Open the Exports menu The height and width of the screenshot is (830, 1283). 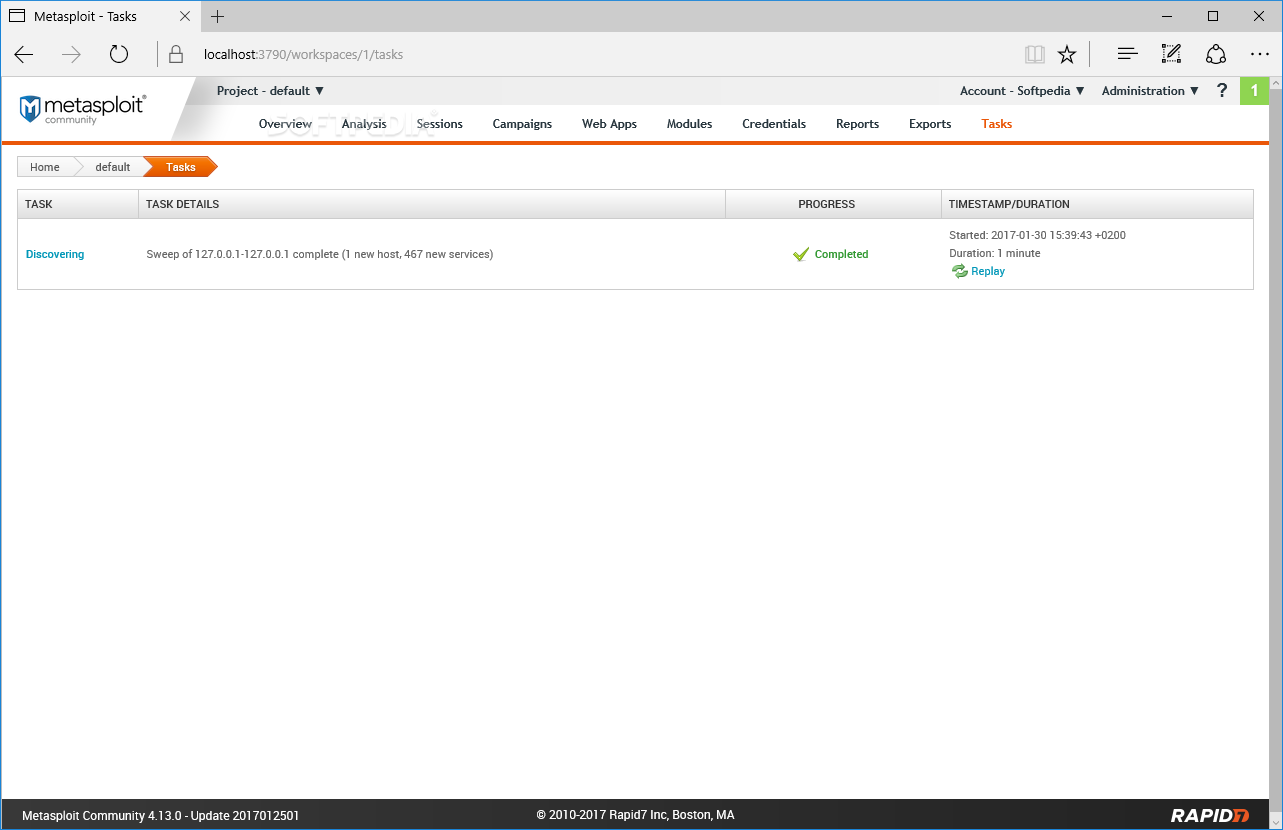(x=930, y=124)
